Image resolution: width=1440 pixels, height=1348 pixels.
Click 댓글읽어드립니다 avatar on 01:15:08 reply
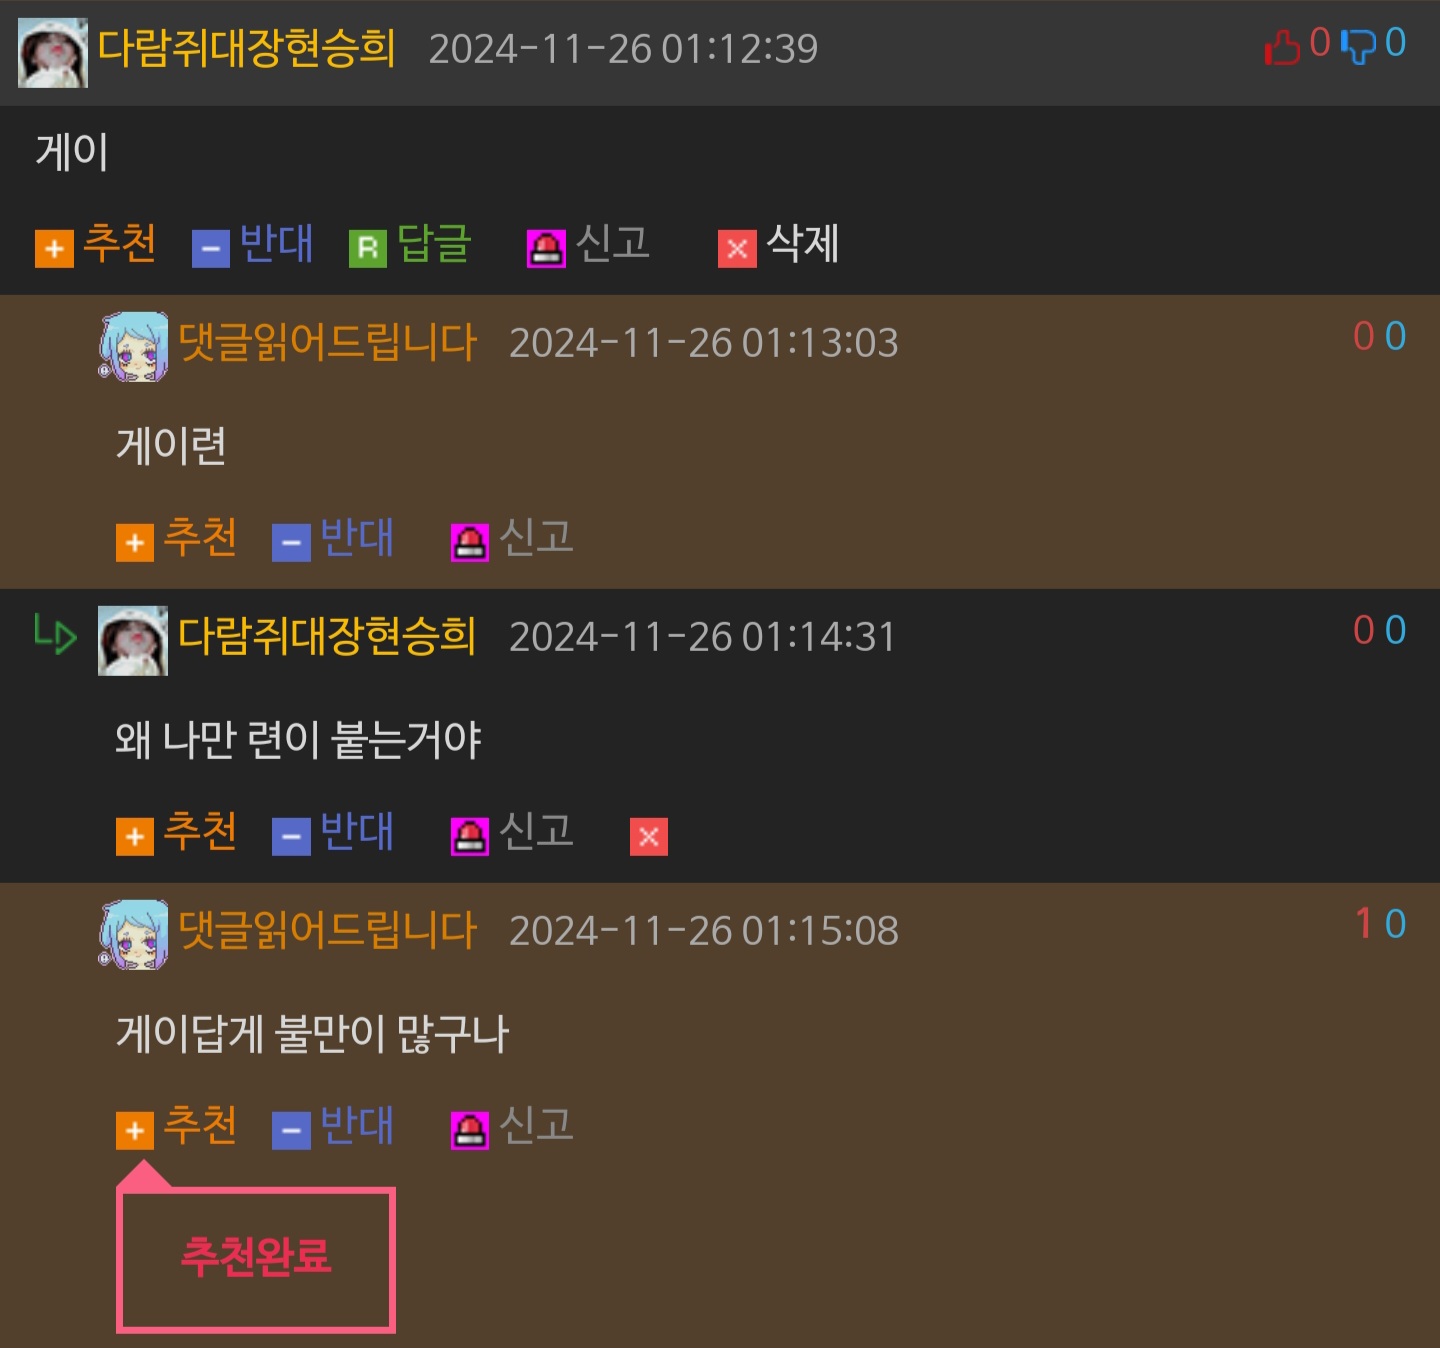point(133,935)
